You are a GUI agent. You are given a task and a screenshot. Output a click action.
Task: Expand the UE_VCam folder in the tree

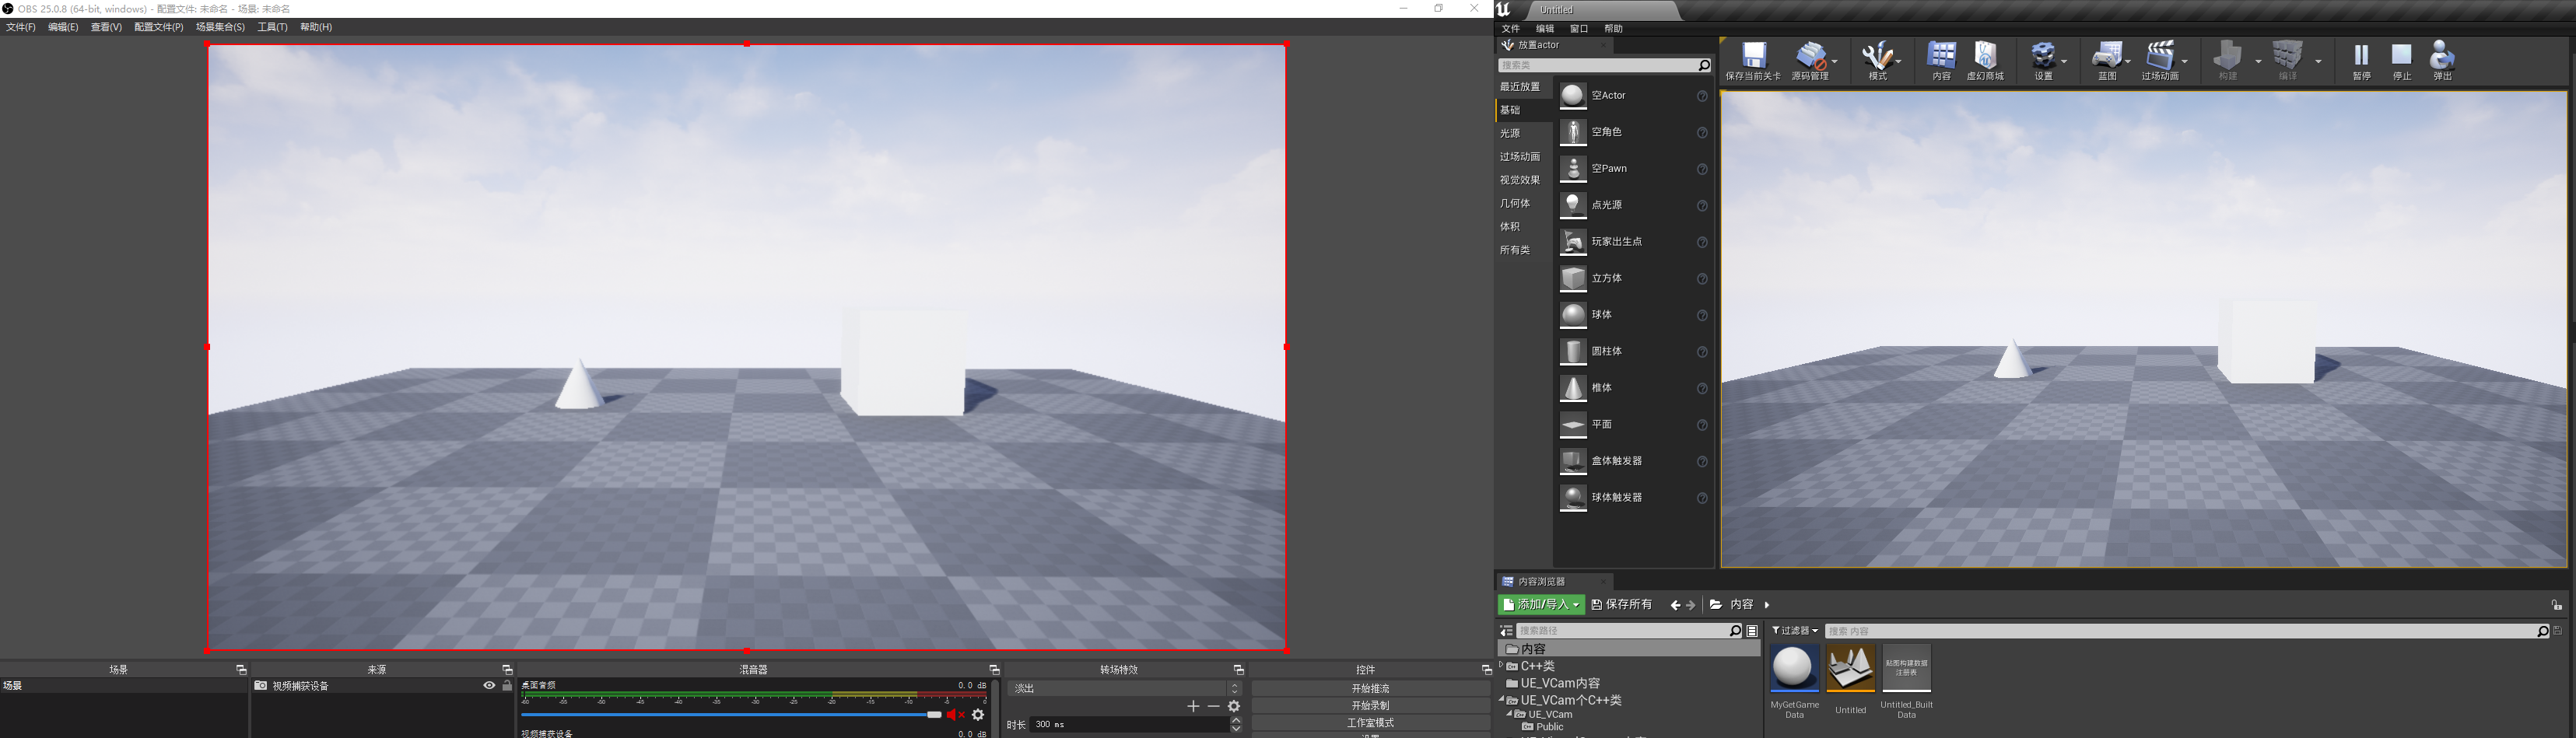(1509, 714)
